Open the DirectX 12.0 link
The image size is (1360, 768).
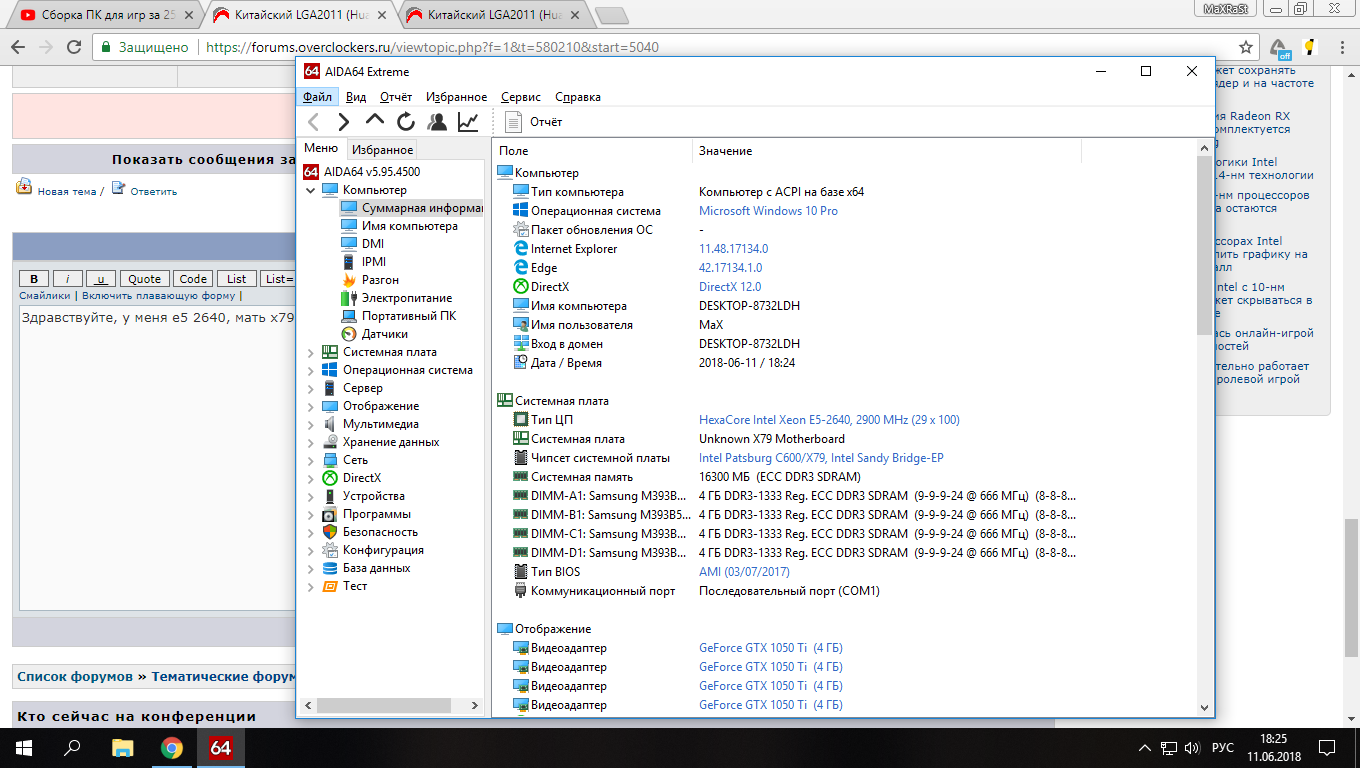[x=730, y=287]
